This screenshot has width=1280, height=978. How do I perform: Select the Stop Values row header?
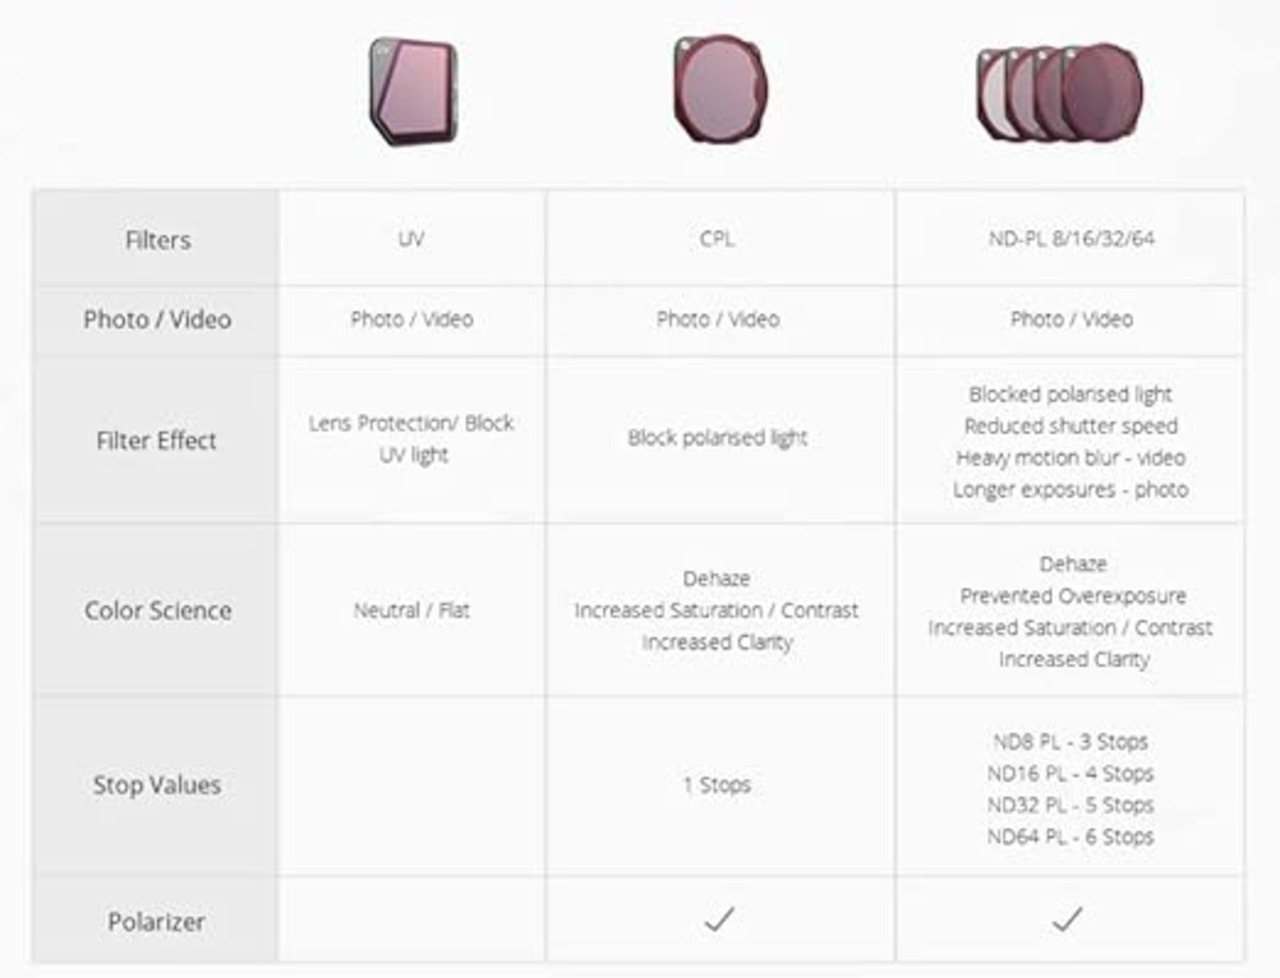coord(156,786)
